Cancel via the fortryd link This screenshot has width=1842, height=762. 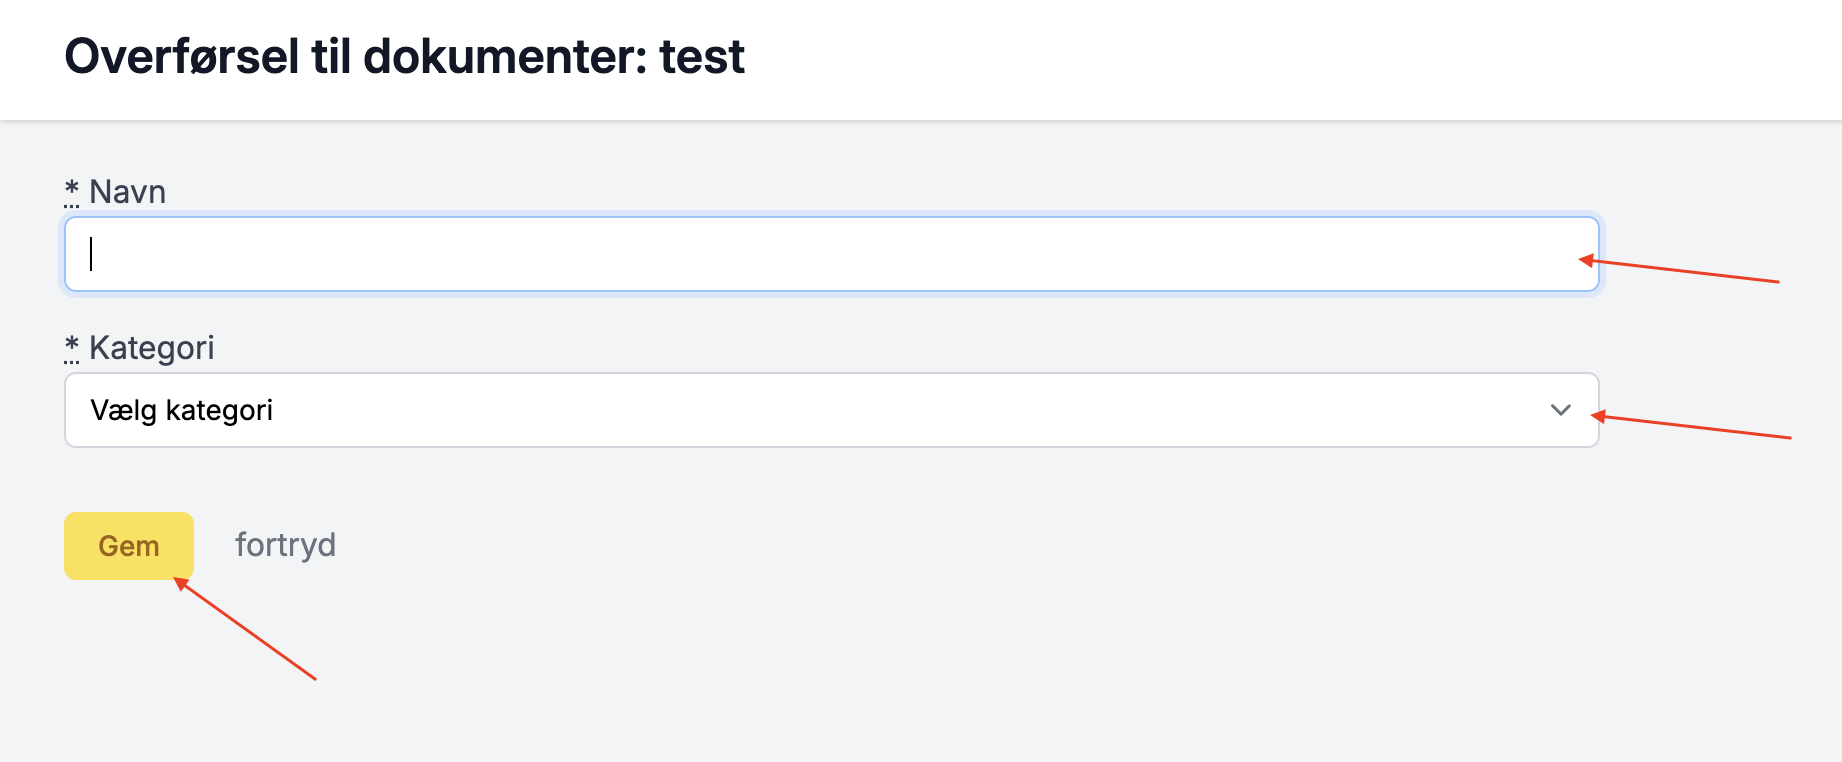[285, 545]
